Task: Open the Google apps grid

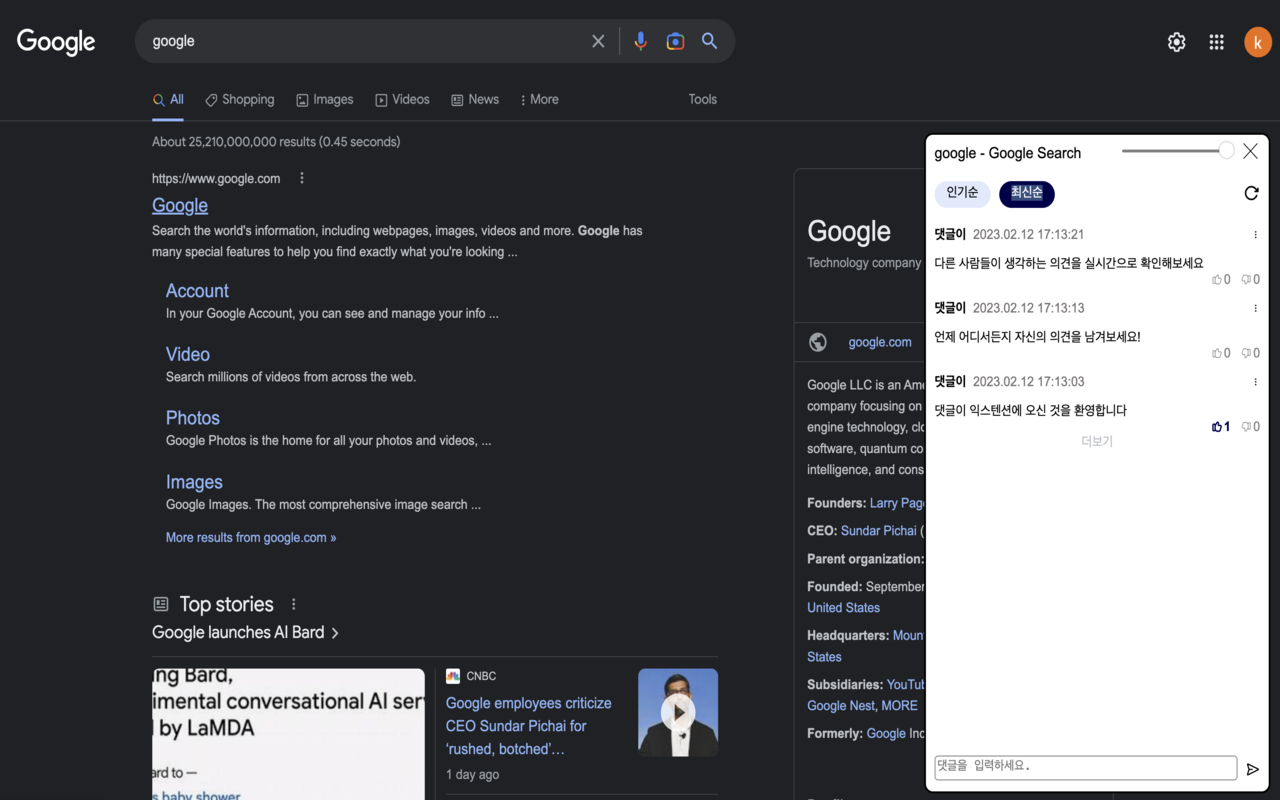Action: [x=1217, y=42]
